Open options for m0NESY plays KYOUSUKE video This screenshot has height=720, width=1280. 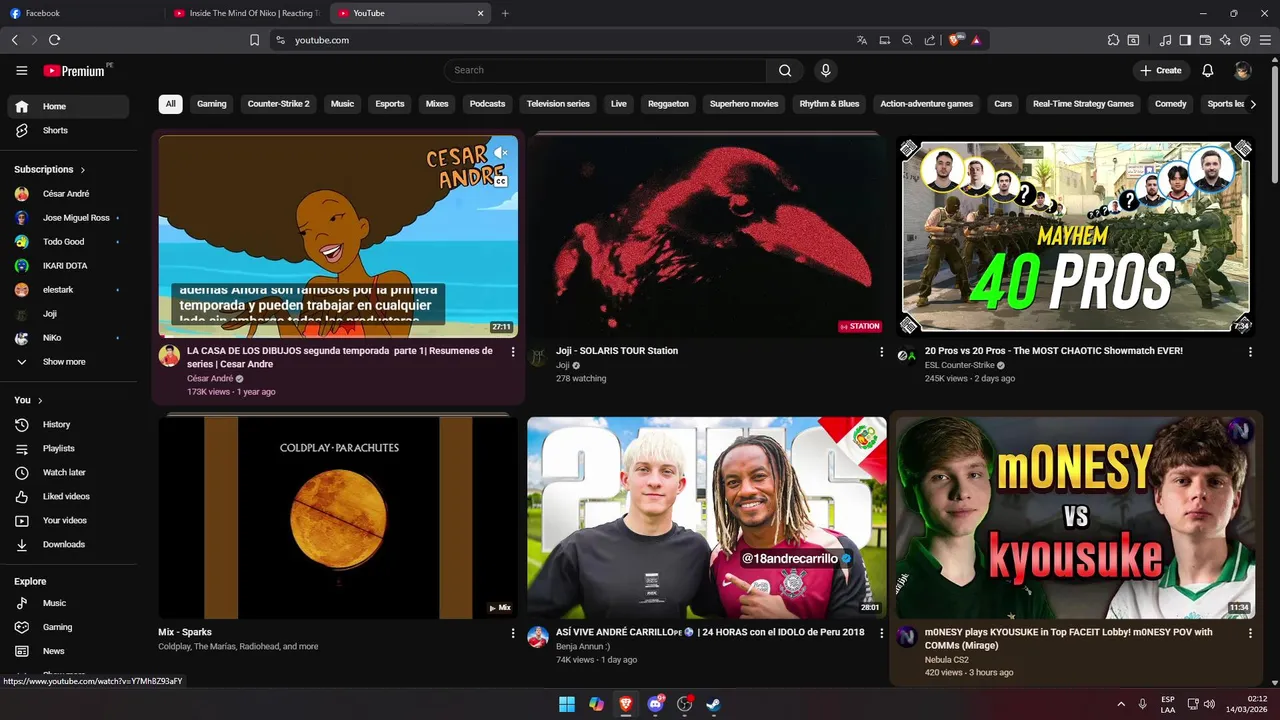pos(1250,633)
